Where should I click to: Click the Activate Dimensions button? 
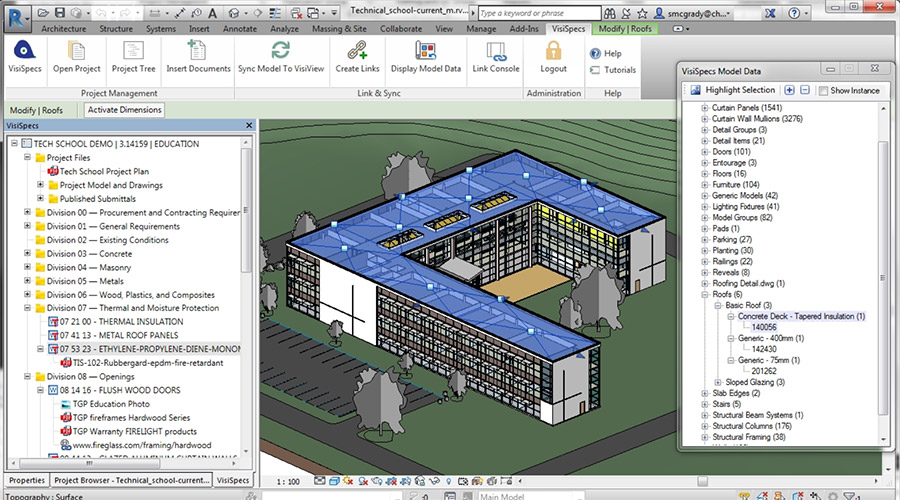click(x=125, y=110)
